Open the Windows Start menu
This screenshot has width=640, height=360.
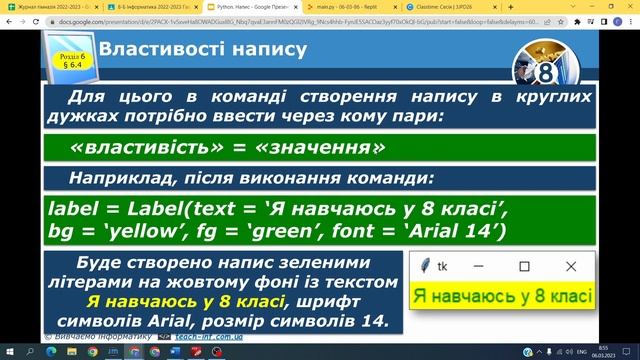9,351
